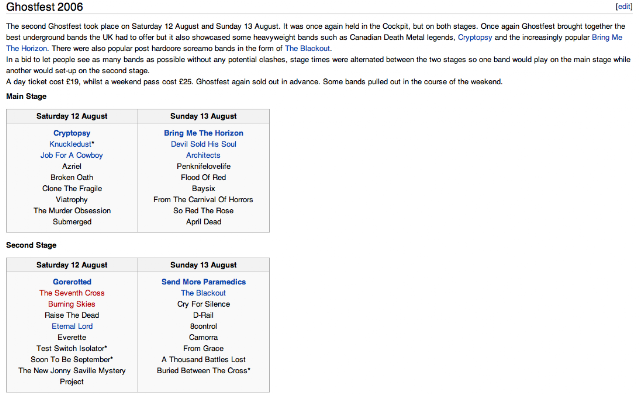Open the Send More Paramedics link
The height and width of the screenshot is (395, 640).
[203, 282]
